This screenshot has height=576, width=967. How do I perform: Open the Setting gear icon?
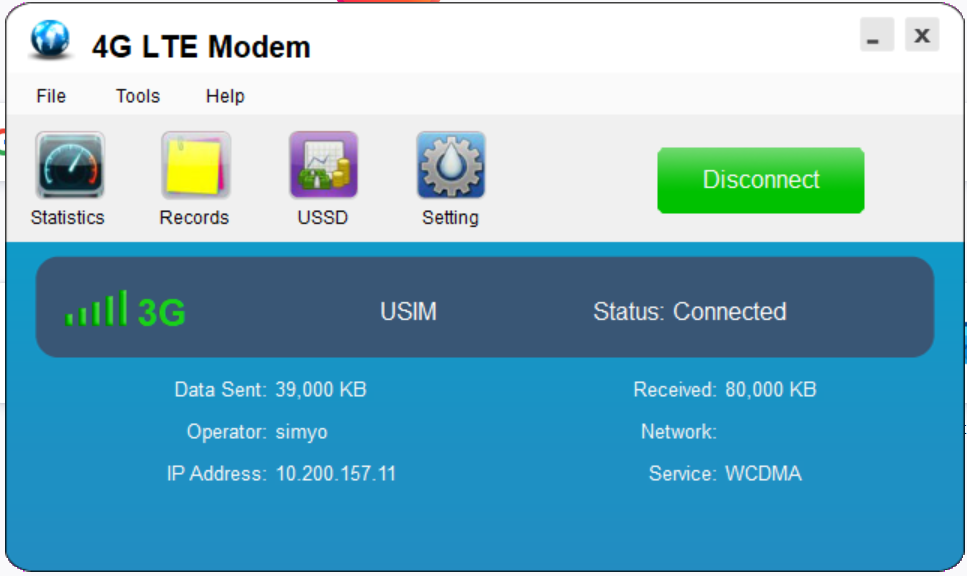pos(451,165)
